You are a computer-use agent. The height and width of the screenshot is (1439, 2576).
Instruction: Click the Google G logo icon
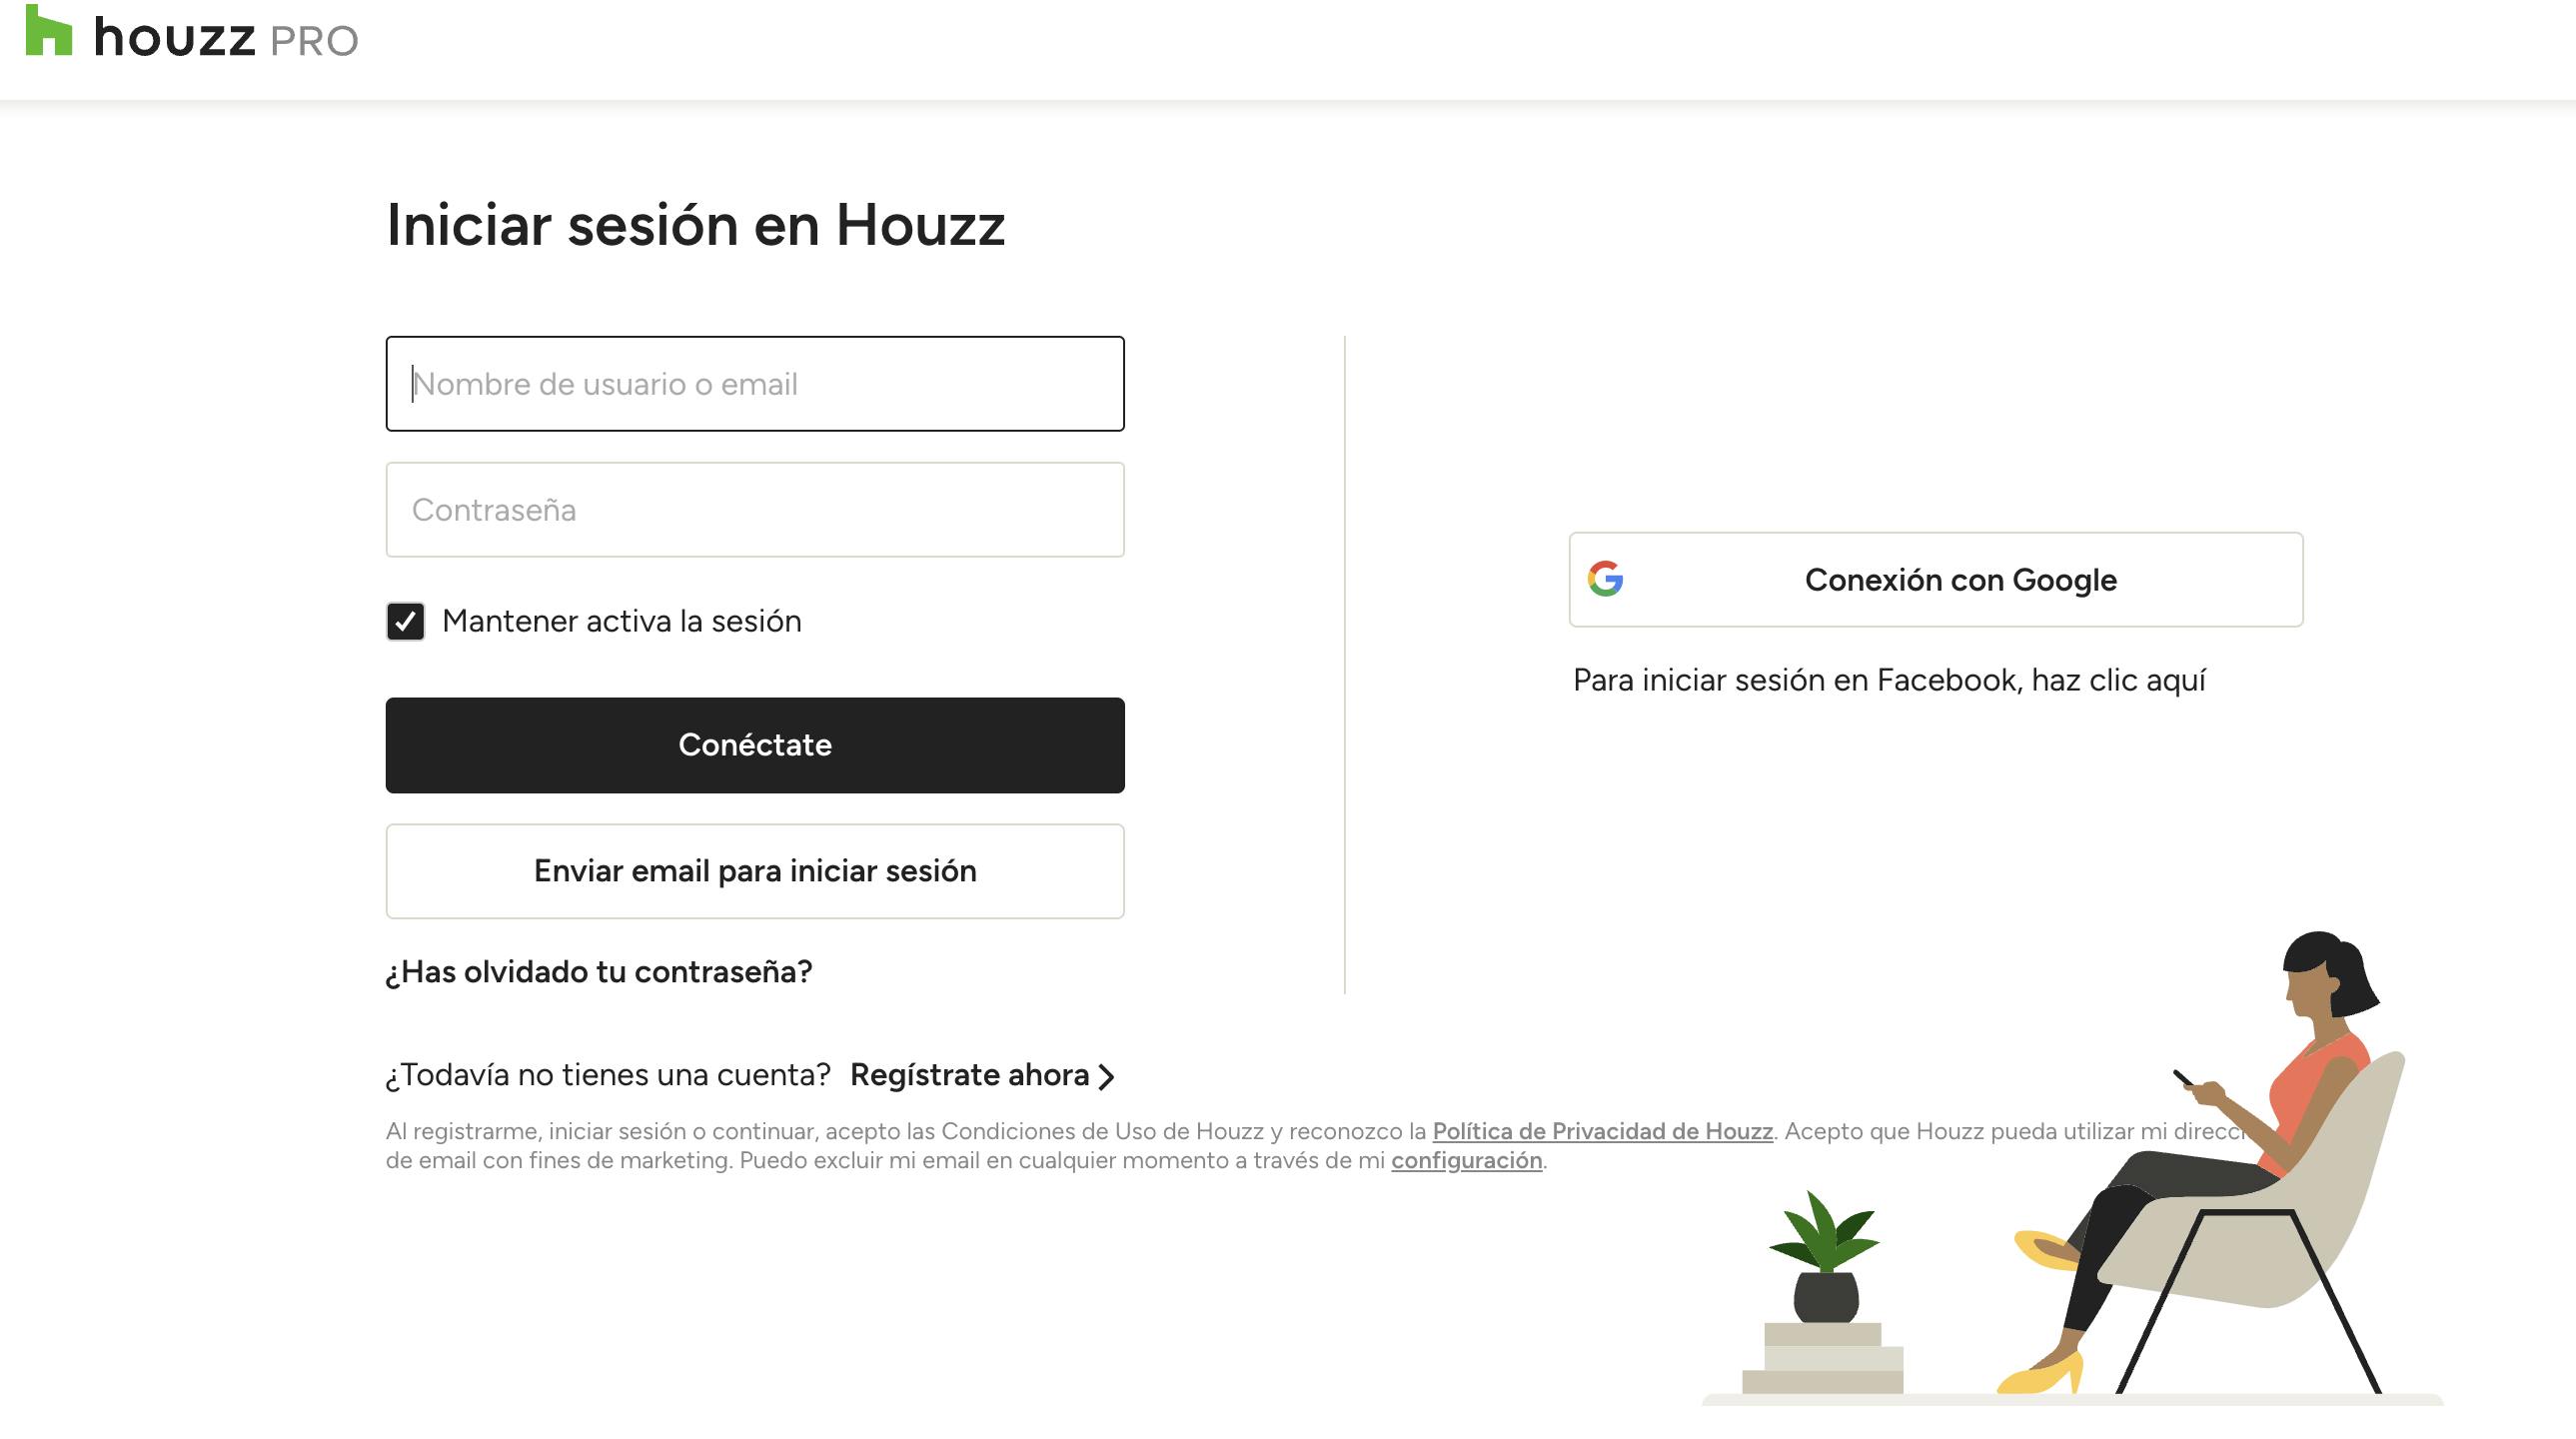pyautogui.click(x=1605, y=579)
